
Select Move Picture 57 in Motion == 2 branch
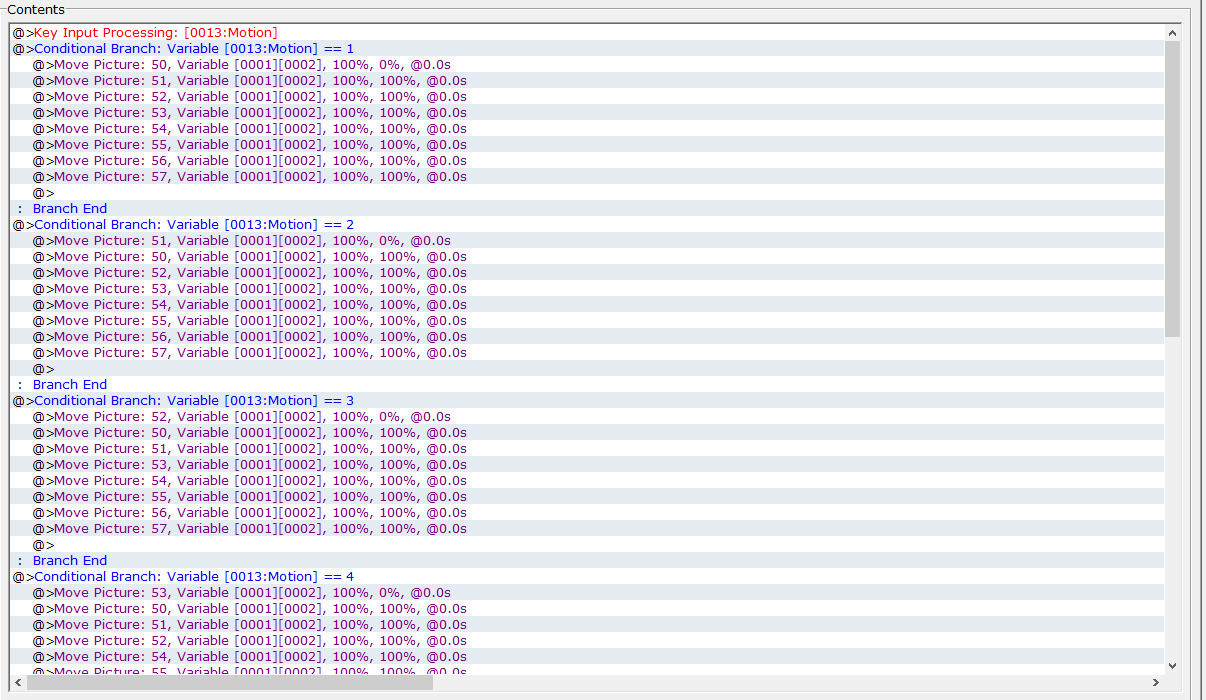pos(588,353)
